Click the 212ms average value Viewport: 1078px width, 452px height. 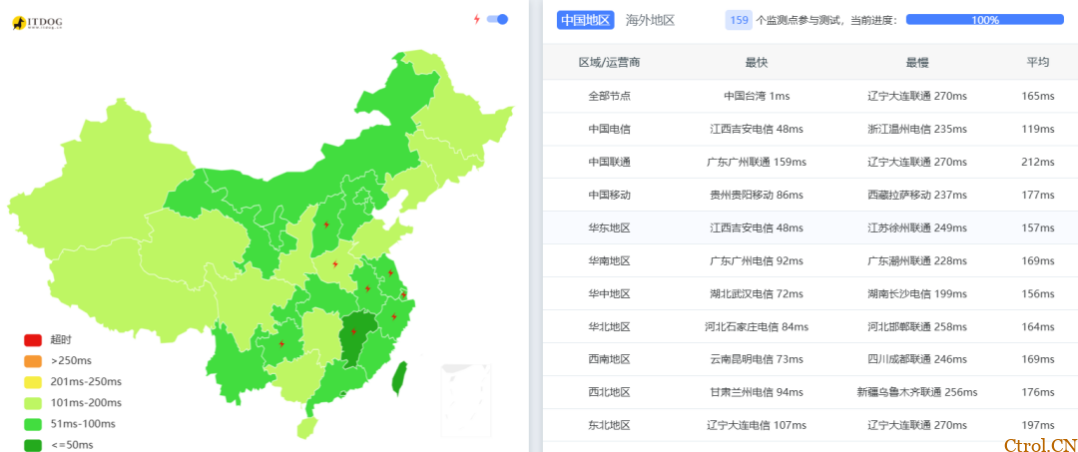1037,162
